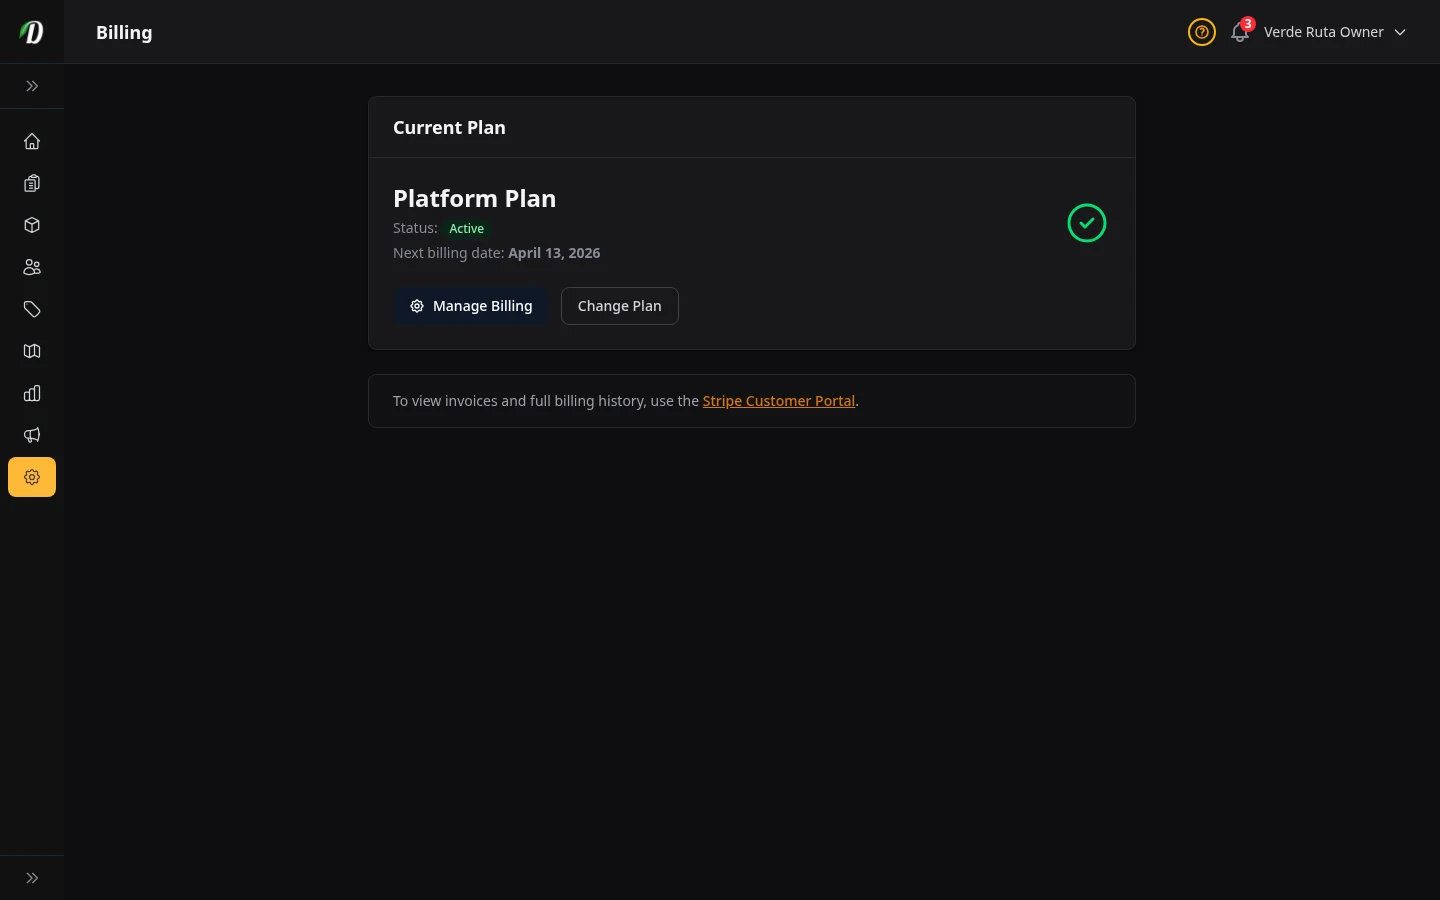Click the Active status badge

(466, 228)
